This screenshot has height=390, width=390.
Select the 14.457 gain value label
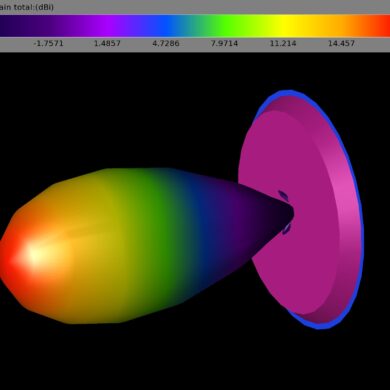[341, 43]
